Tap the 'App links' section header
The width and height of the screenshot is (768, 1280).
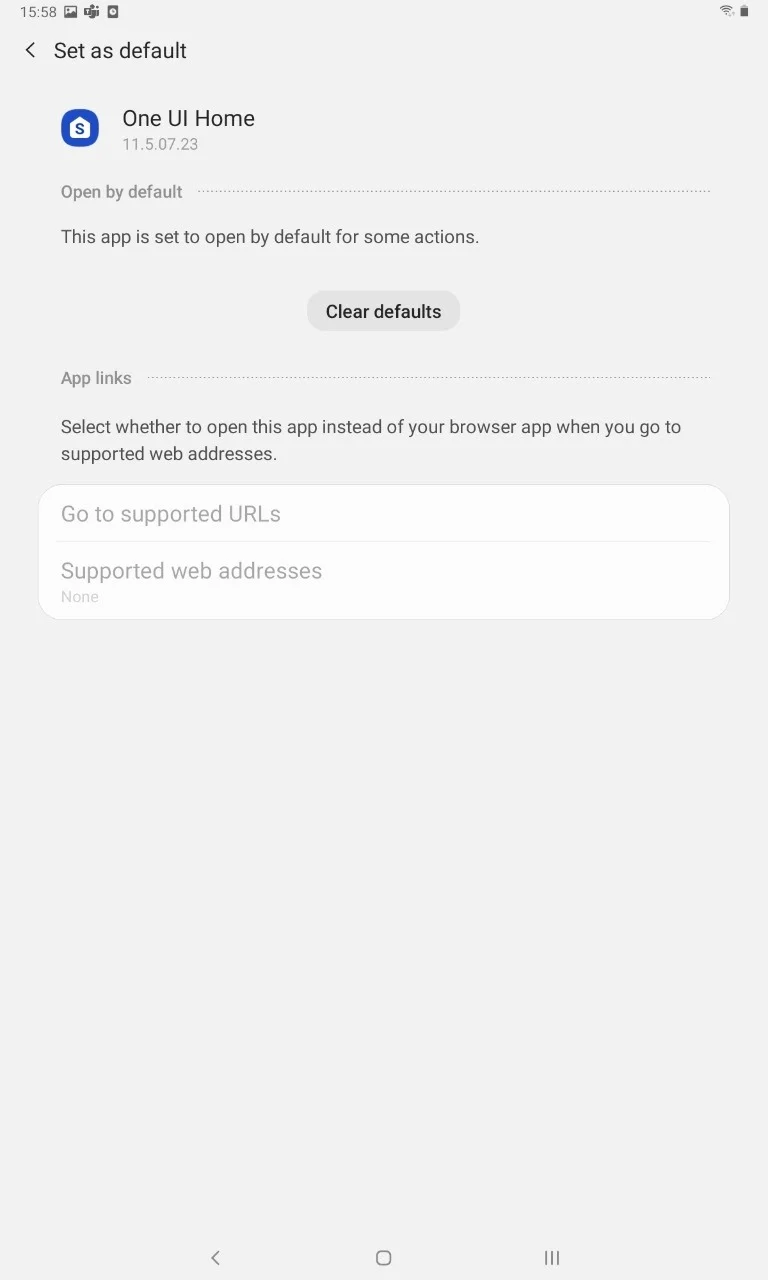96,378
